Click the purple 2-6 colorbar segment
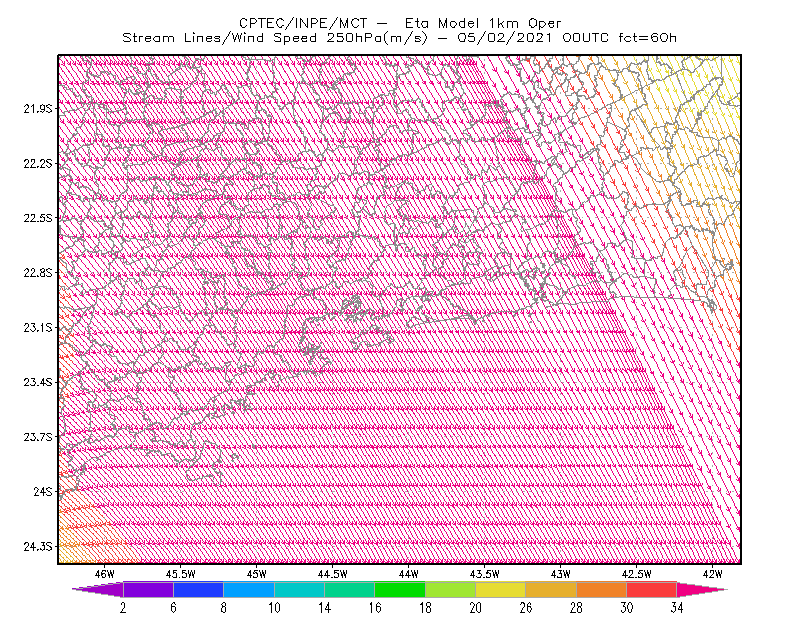 tap(148, 589)
